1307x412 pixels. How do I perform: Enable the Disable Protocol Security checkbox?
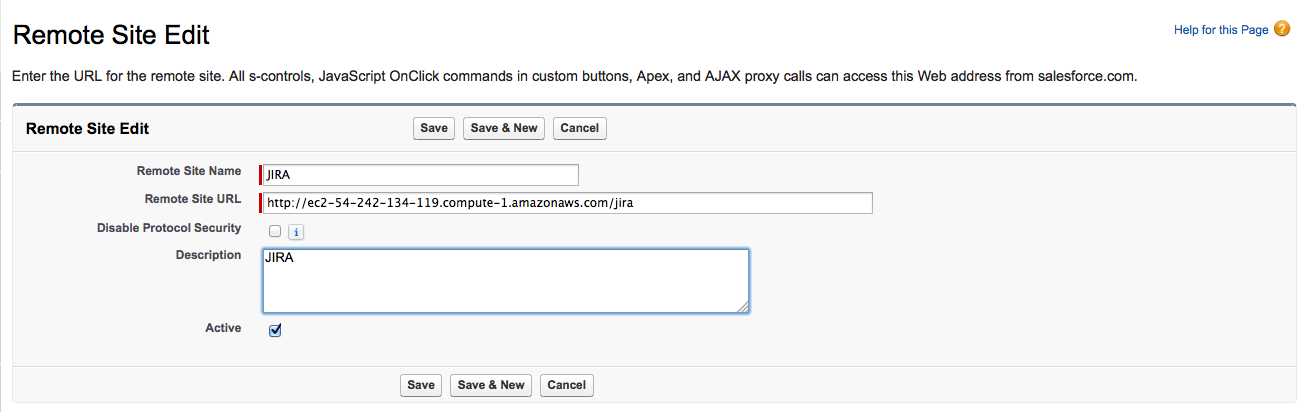[275, 231]
